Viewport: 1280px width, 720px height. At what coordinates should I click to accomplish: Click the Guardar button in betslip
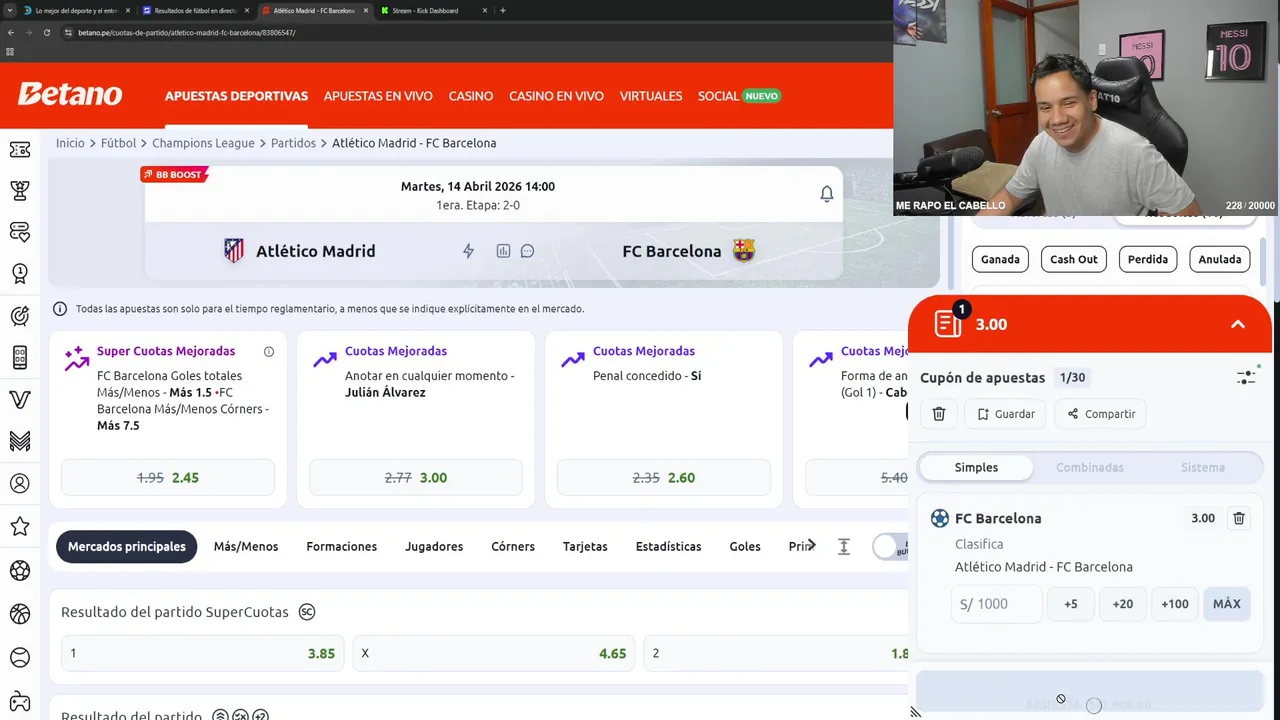click(1005, 414)
